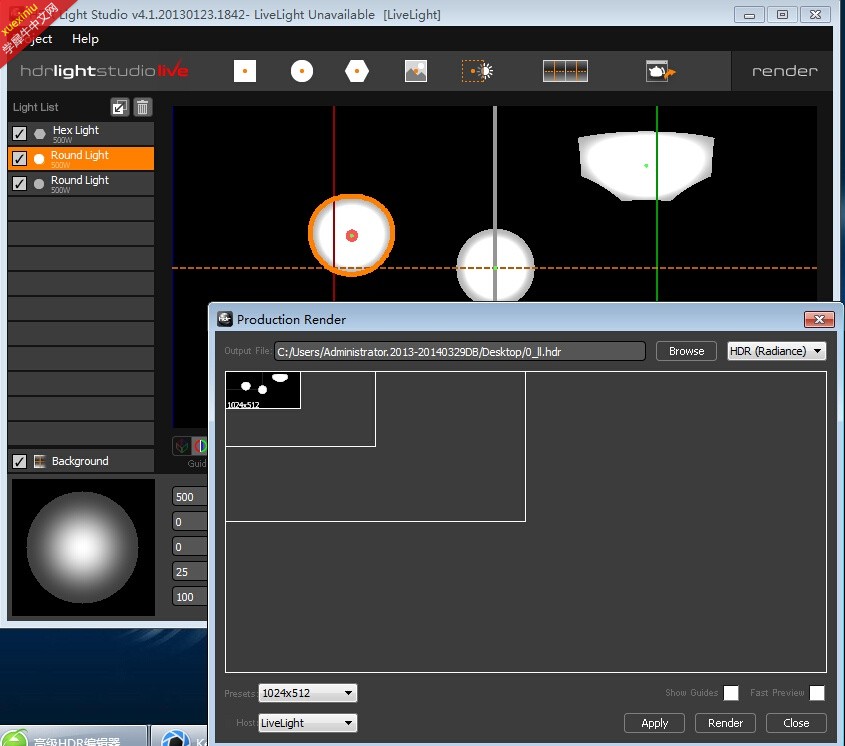This screenshot has height=746, width=845.
Task: Click the render button in header
Action: 784,71
